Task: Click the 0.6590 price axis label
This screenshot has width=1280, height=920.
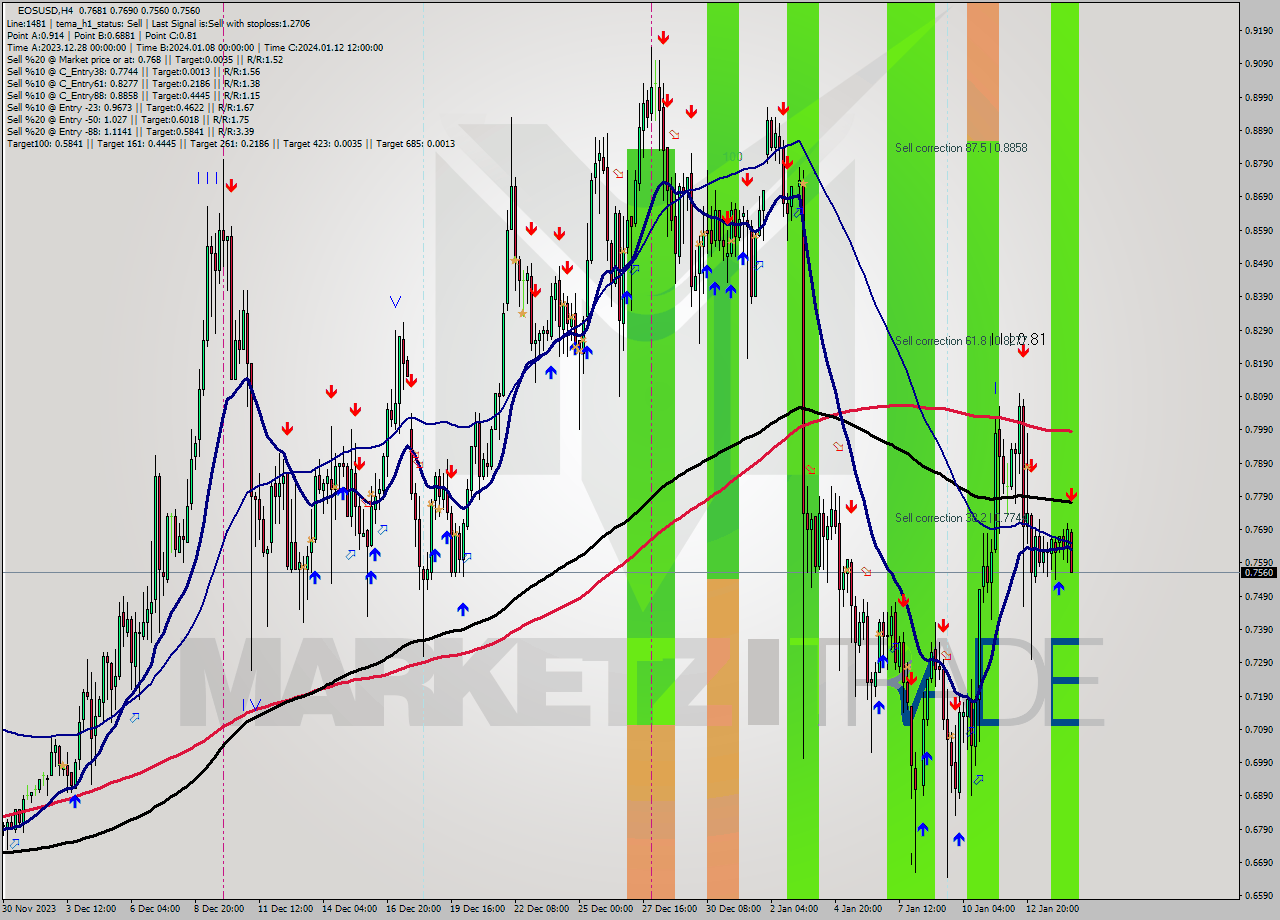Action: [x=1258, y=895]
